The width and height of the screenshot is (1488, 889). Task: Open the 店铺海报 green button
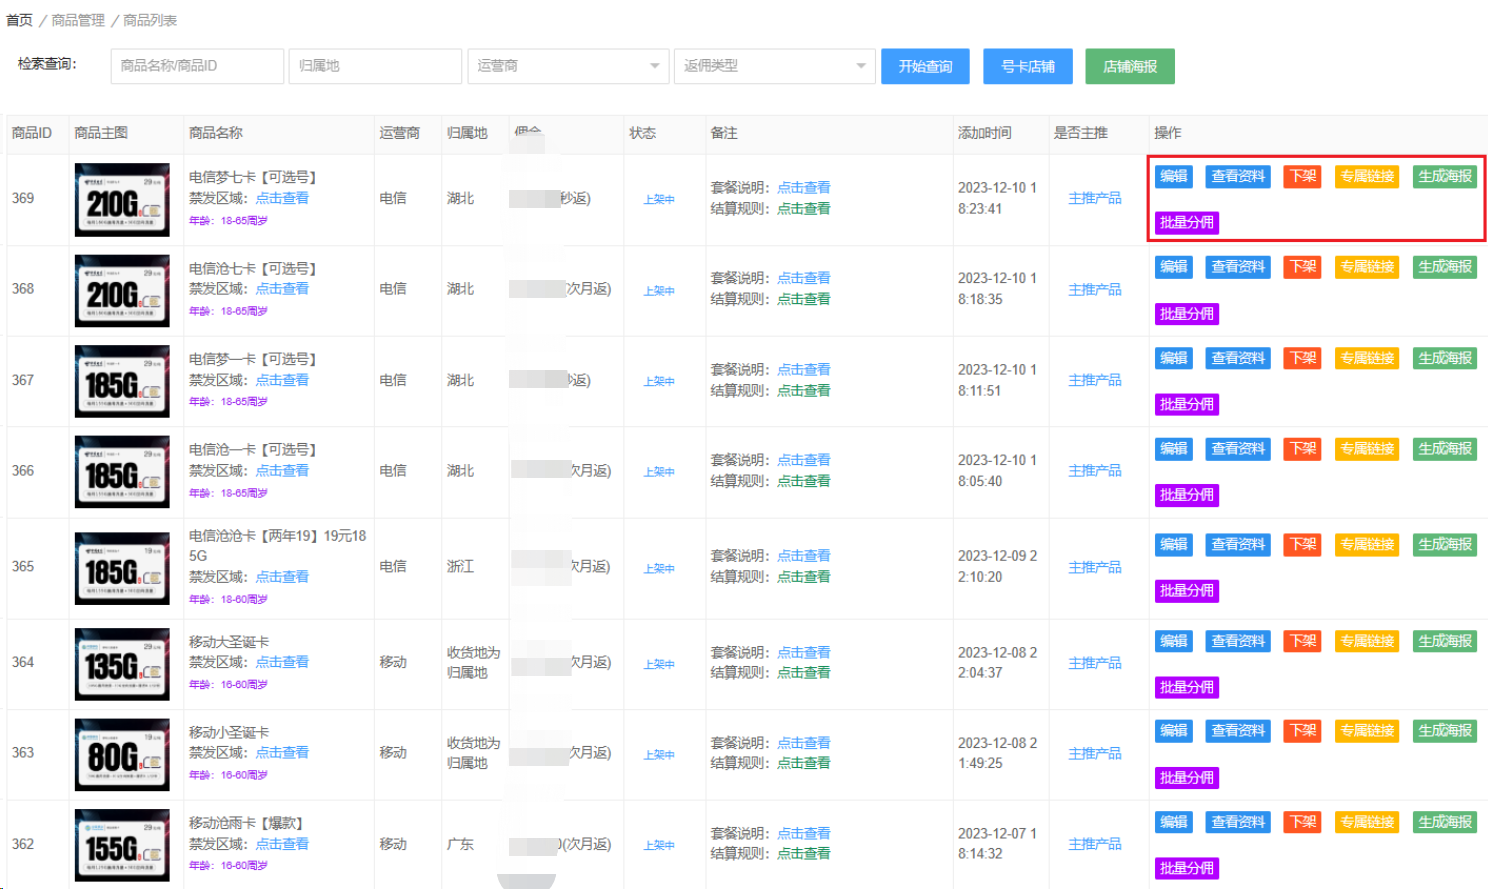1129,66
